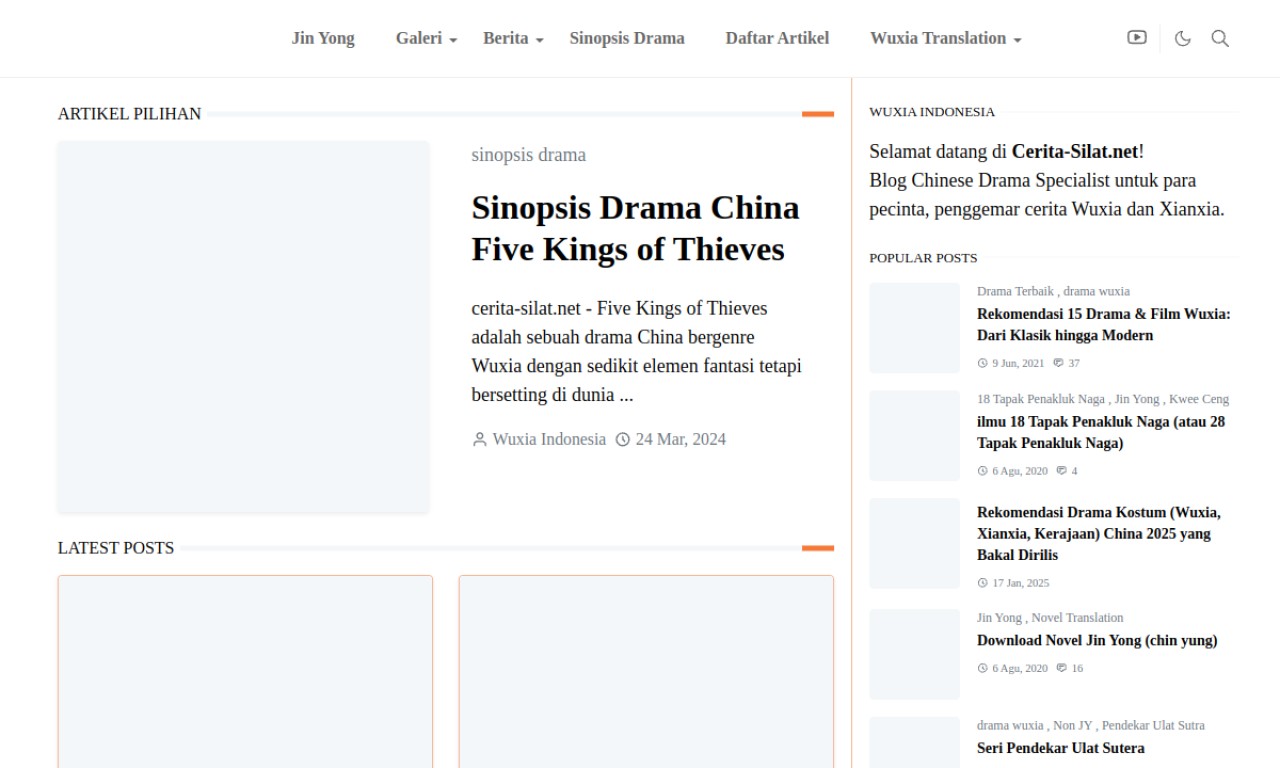Click 'drama wuxia' tag above Seri Pendekar
1280x768 pixels.
click(1010, 726)
